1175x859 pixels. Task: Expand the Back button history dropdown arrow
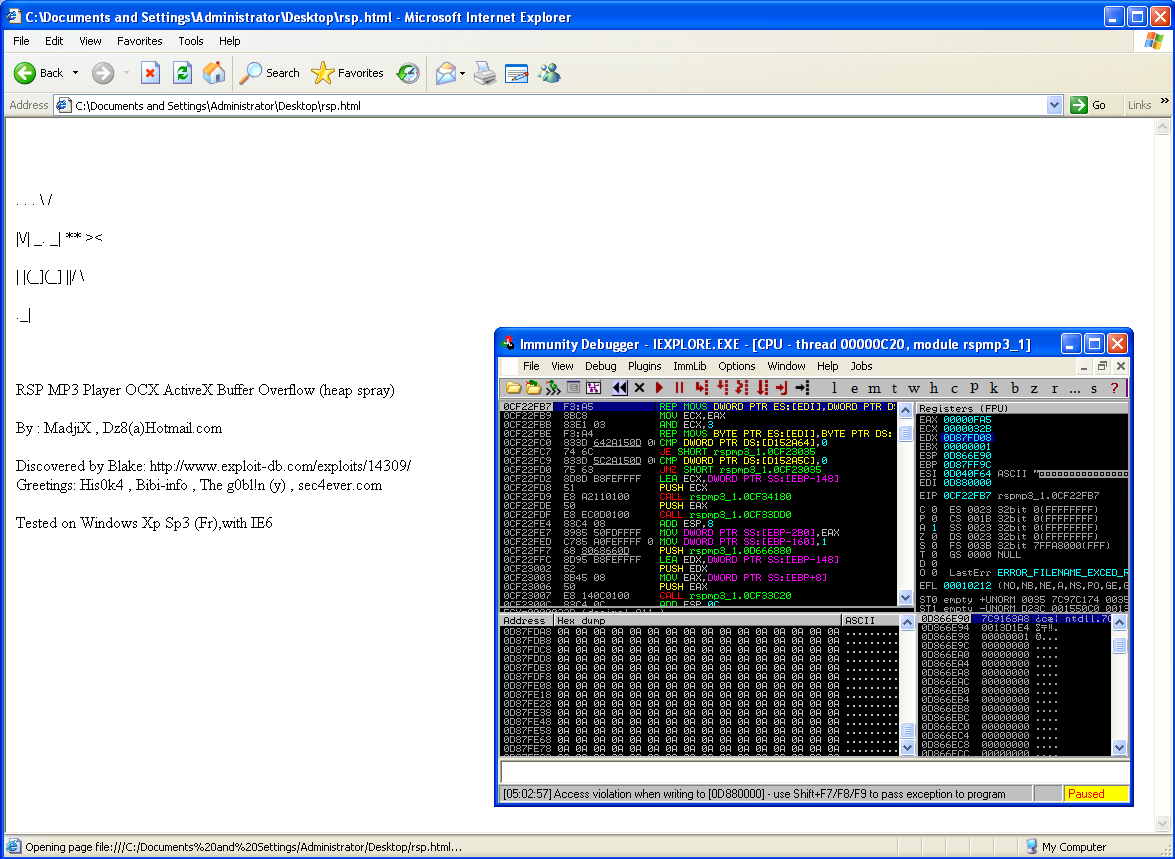[75, 73]
